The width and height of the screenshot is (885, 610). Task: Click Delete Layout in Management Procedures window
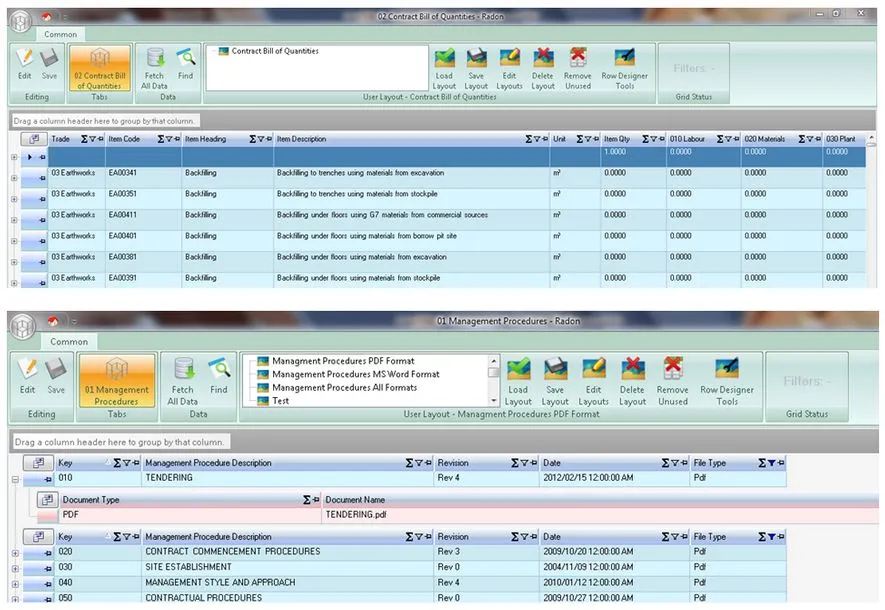tap(632, 381)
